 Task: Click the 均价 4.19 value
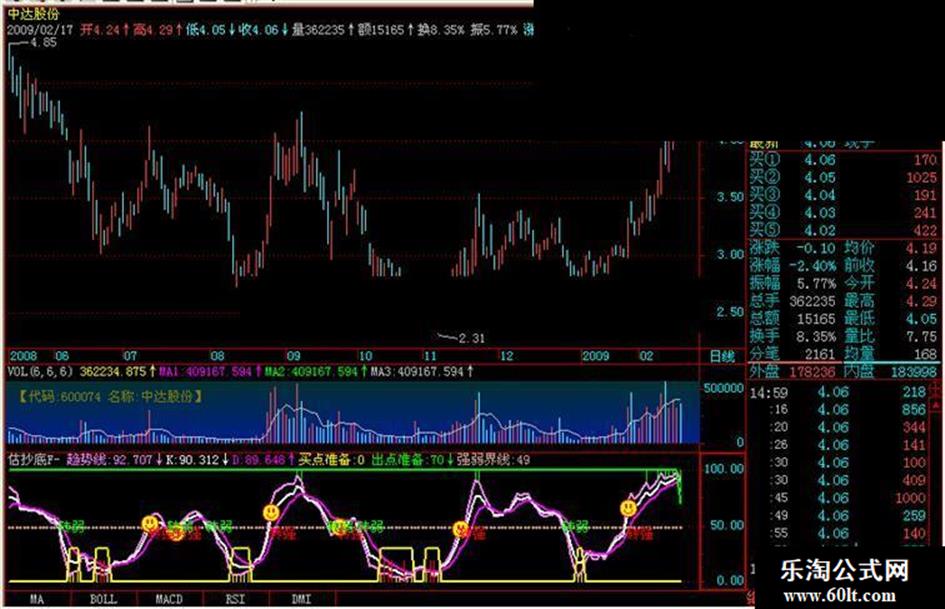coord(921,248)
